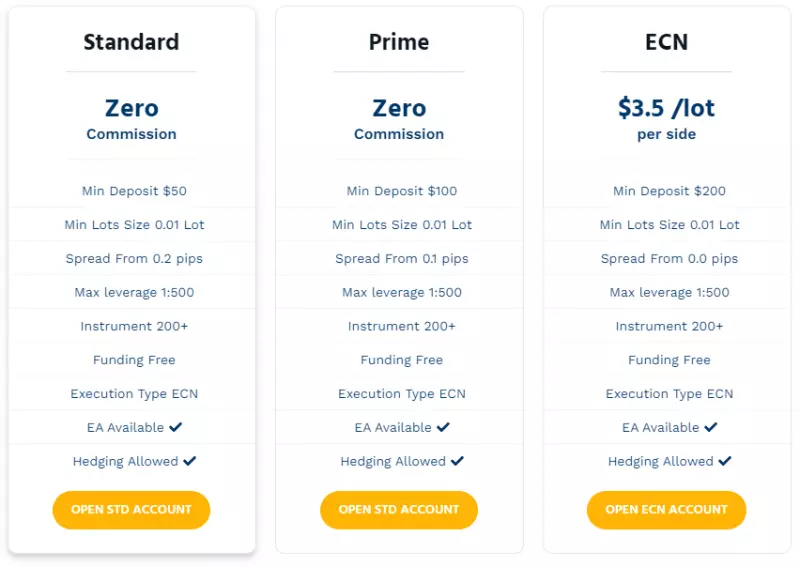
Task: Click the Hedging Allowed checkmark in Prime card
Action: (x=457, y=461)
